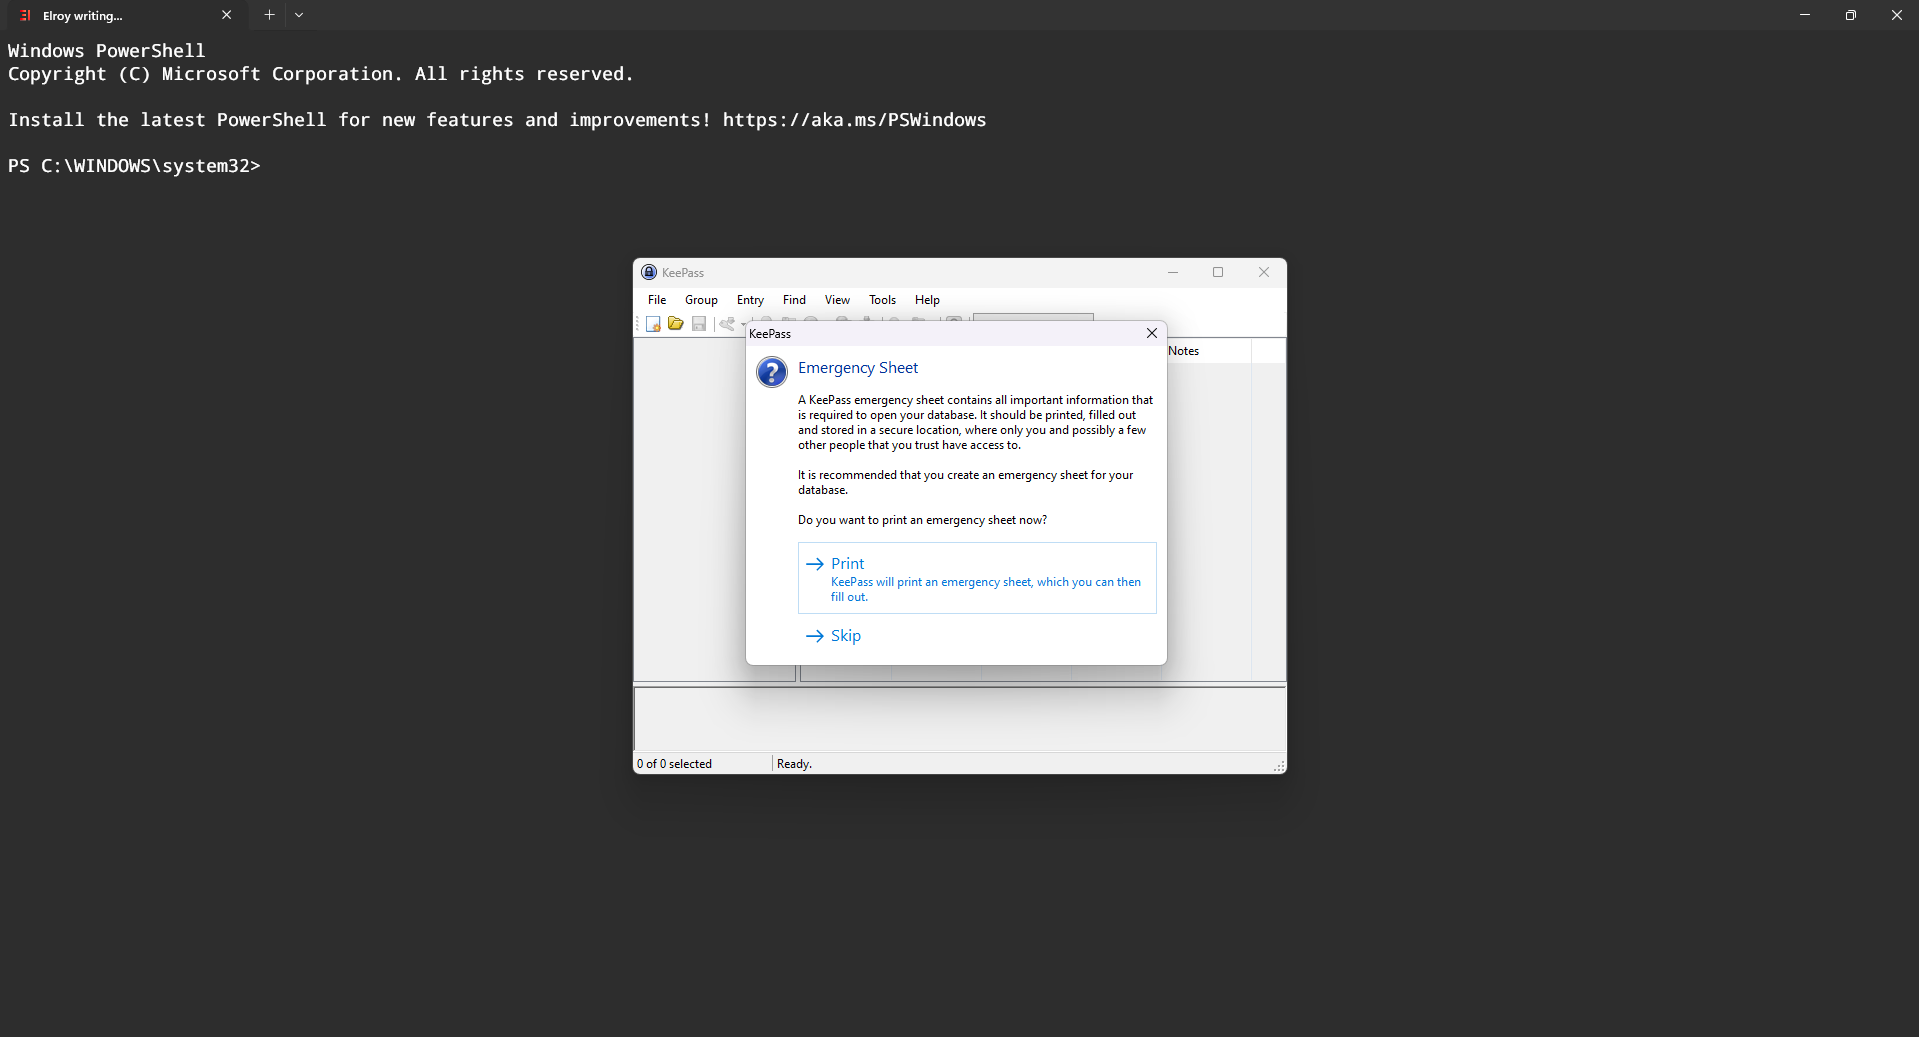Click the 'Ready.' status bar text
Screen dimensions: 1919x1037
tap(794, 764)
